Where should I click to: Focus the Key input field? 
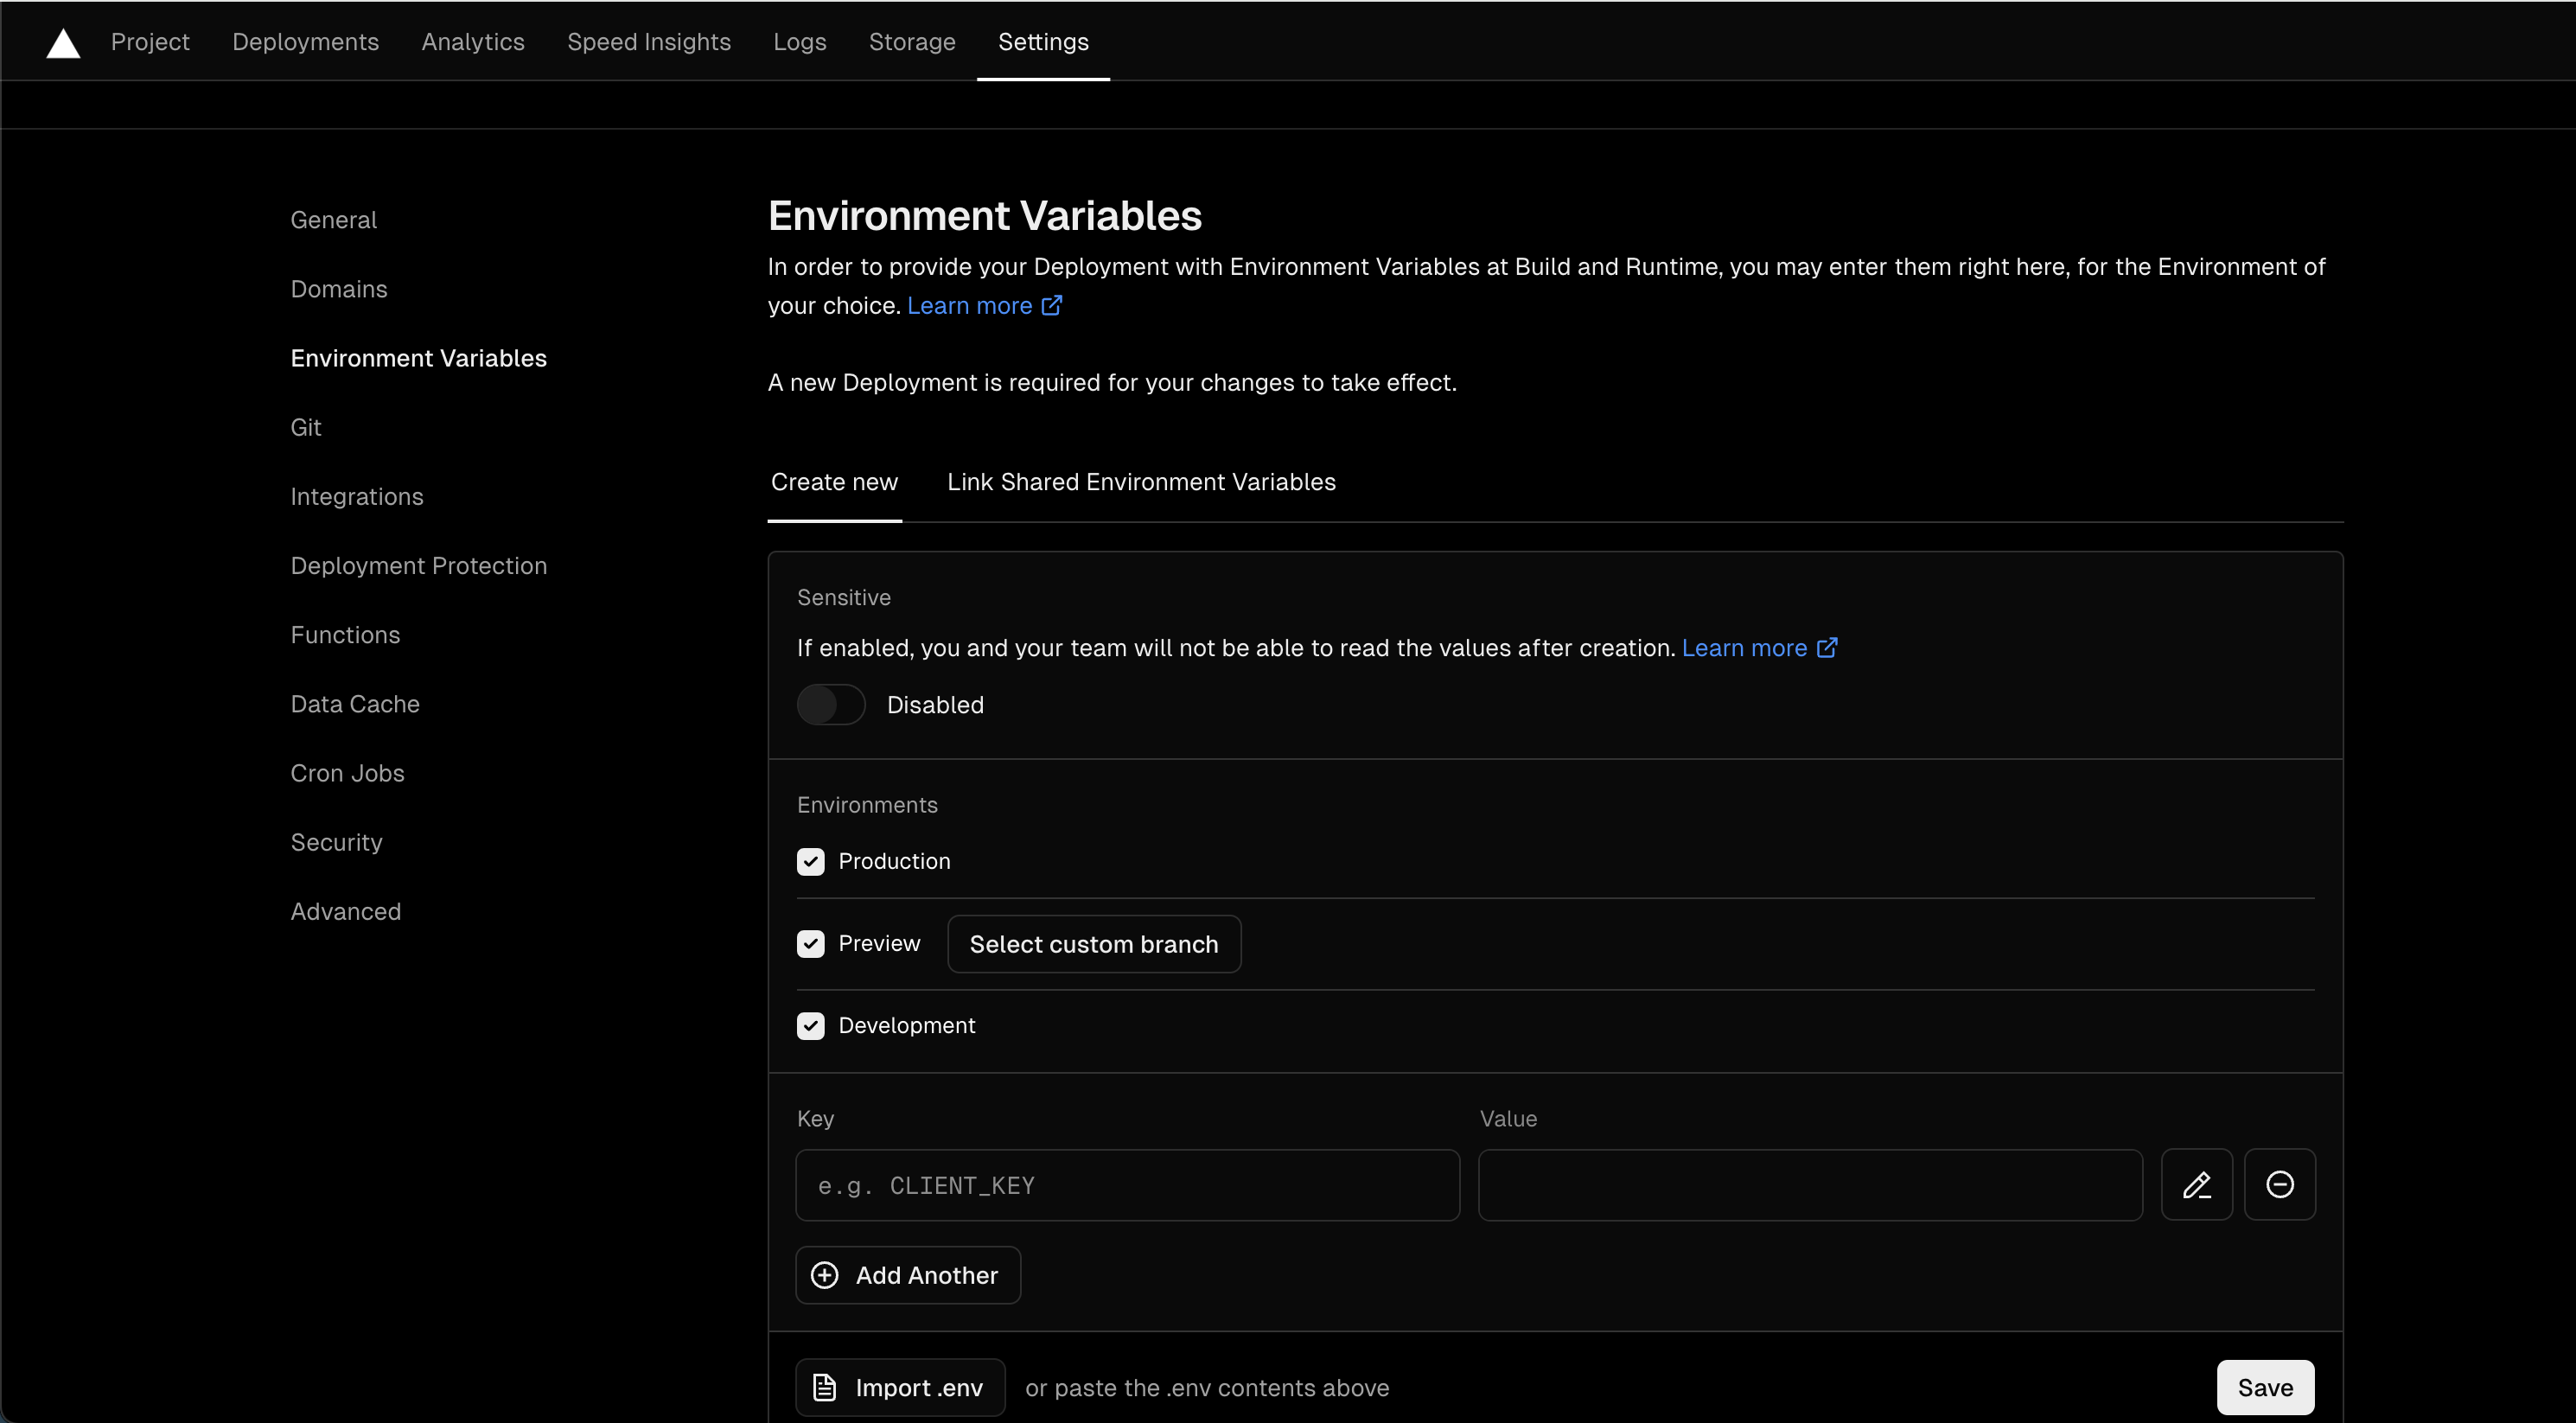coord(1127,1185)
